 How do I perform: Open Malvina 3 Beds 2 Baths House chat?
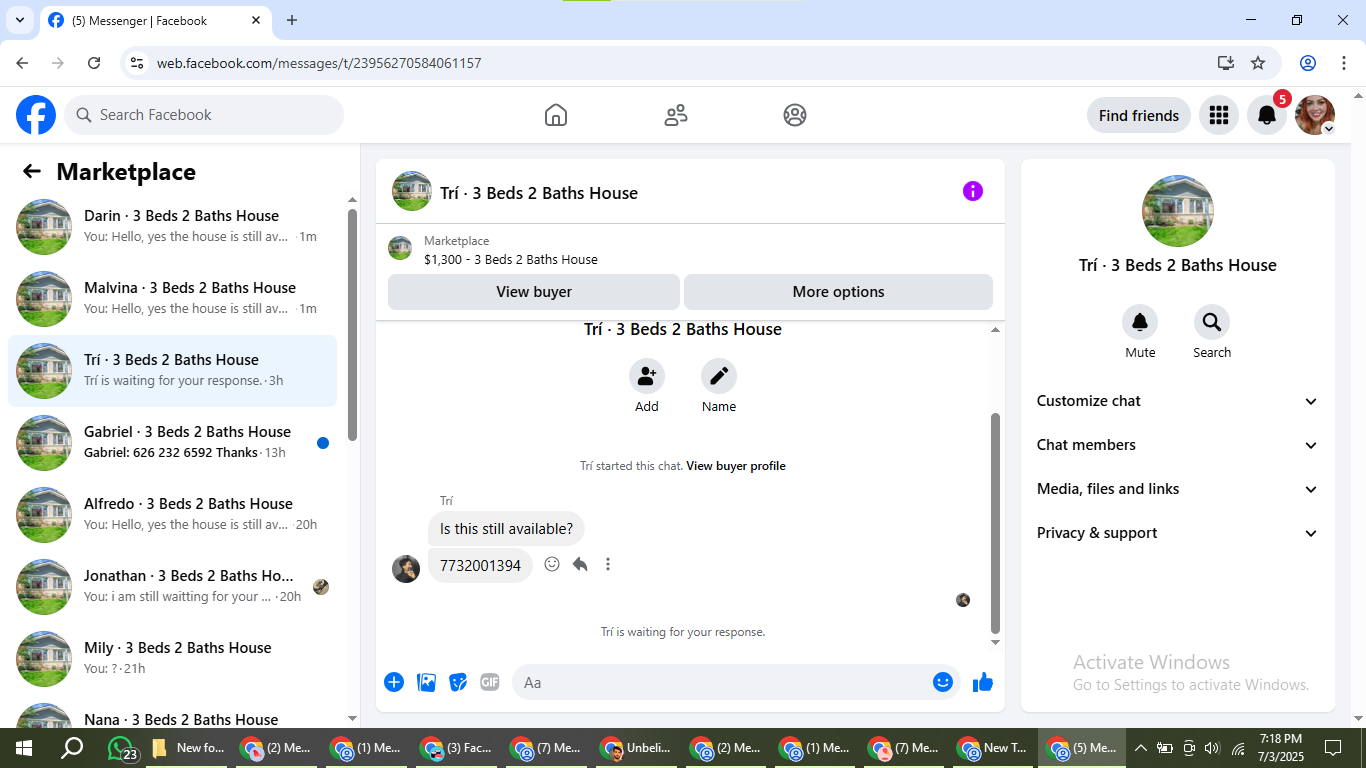(172, 299)
